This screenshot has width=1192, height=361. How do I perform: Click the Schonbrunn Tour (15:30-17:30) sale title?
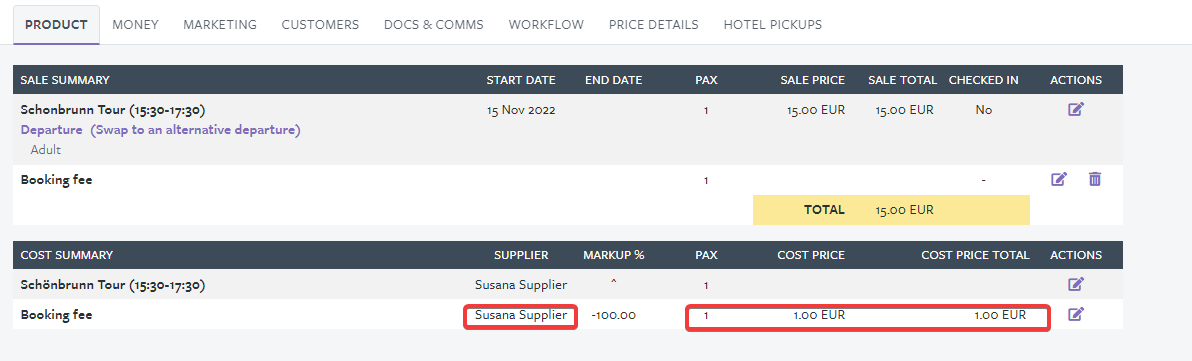click(113, 109)
